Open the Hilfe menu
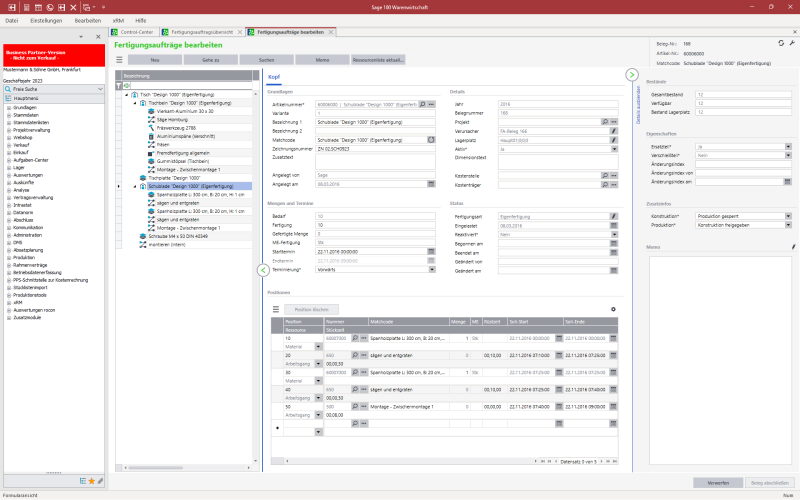The height and width of the screenshot is (500, 800). [x=141, y=21]
